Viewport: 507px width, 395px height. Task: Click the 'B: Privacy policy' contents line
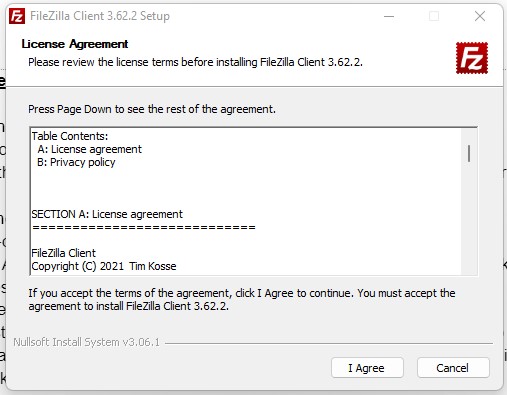(76, 162)
